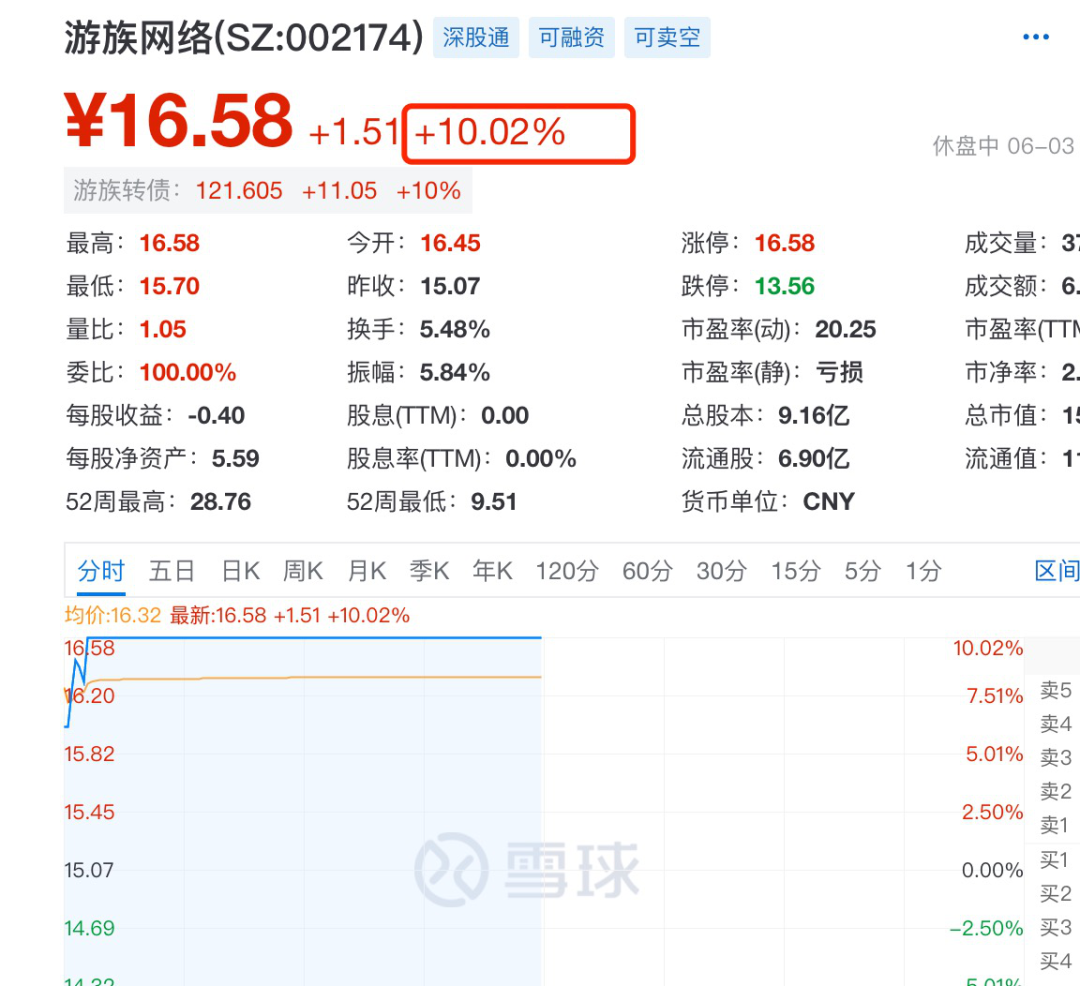Click the 今开 value 16.45
Viewport: 1080px width, 986px height.
coord(450,243)
